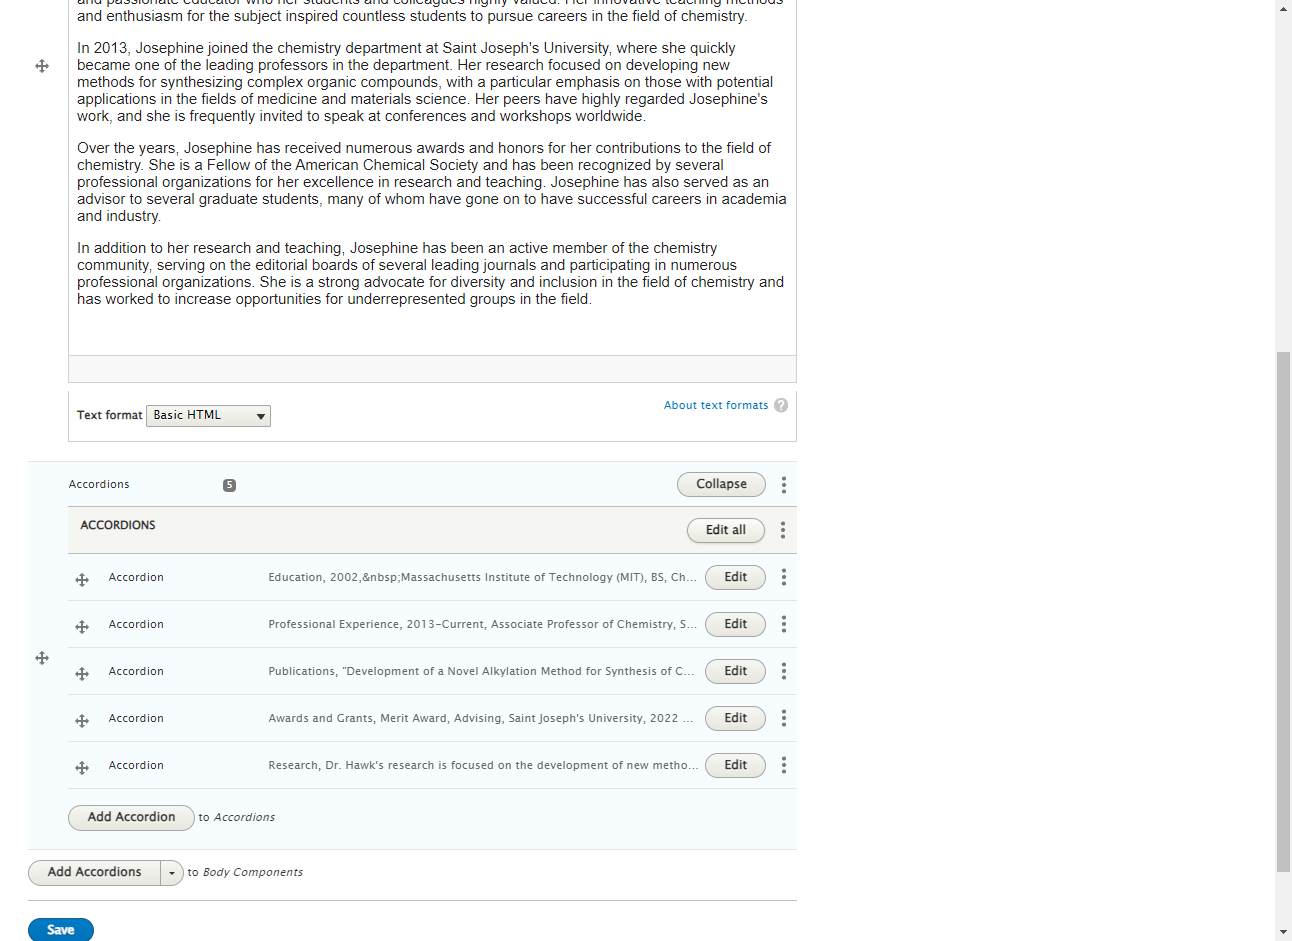Open the three-dot menu for the Publications accordion

pyautogui.click(x=784, y=671)
